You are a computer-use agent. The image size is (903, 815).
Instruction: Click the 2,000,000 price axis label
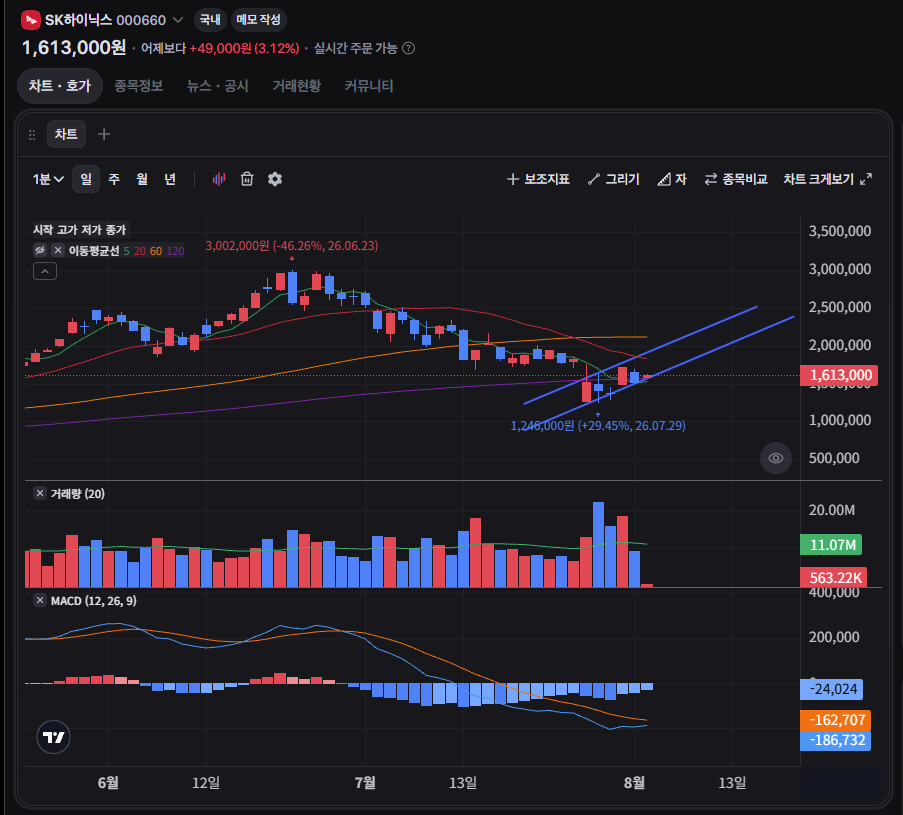pyautogui.click(x=840, y=345)
